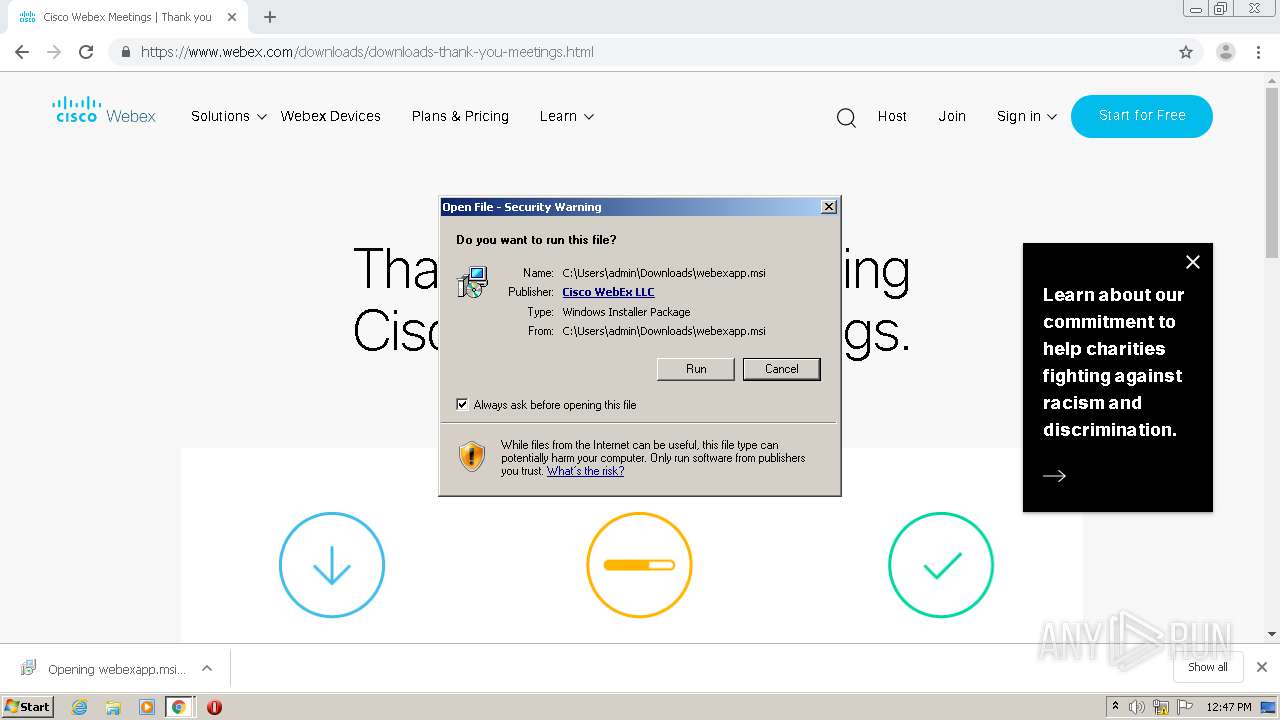Close the black charity promo card
1280x720 pixels.
coord(1193,262)
